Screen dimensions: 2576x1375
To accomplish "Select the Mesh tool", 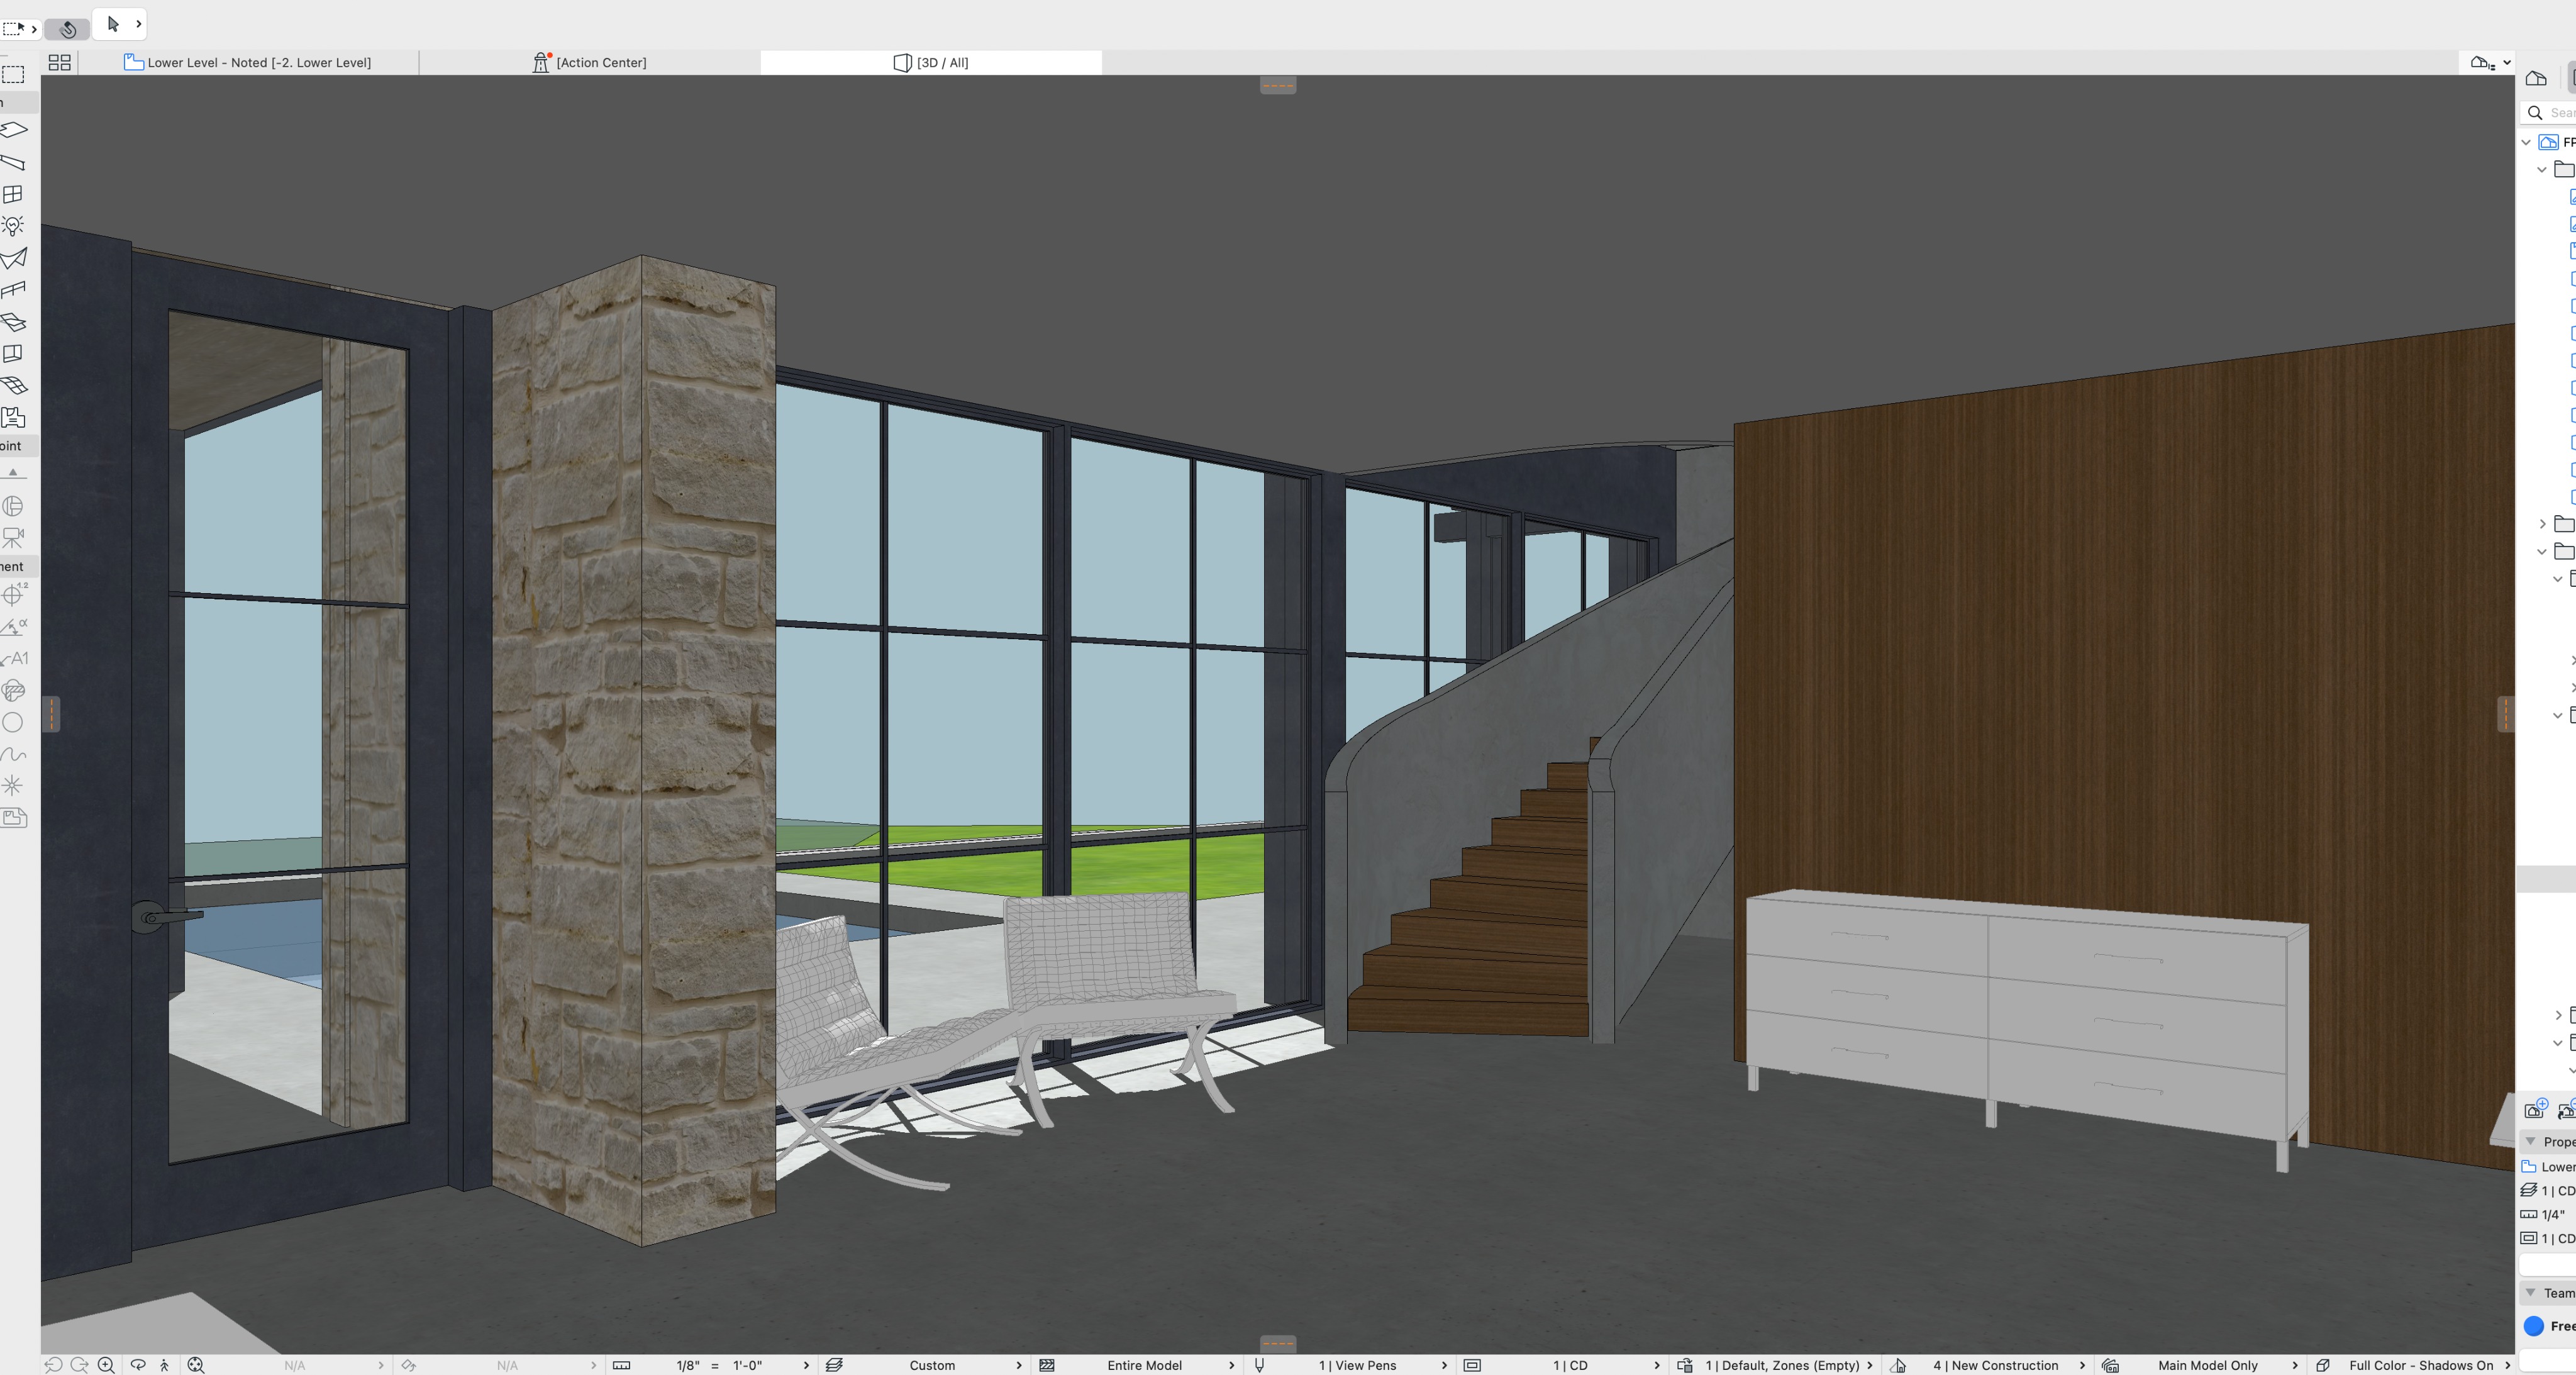I will coord(13,385).
